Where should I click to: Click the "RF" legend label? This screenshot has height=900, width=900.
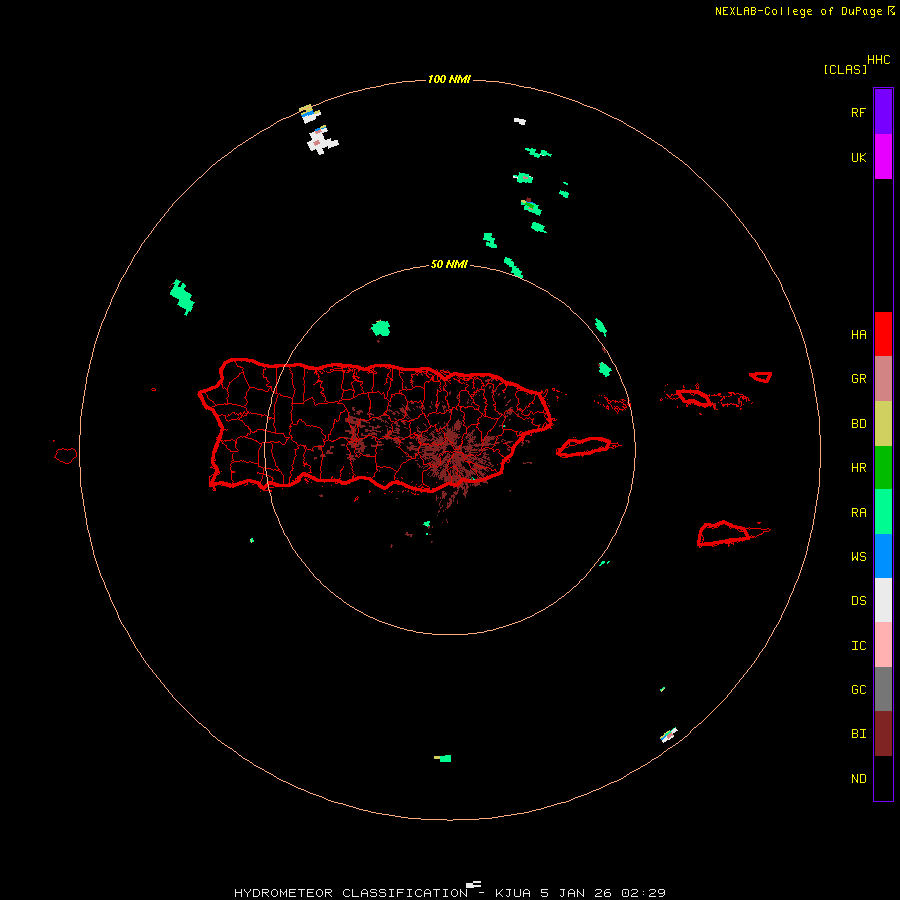pos(858,113)
